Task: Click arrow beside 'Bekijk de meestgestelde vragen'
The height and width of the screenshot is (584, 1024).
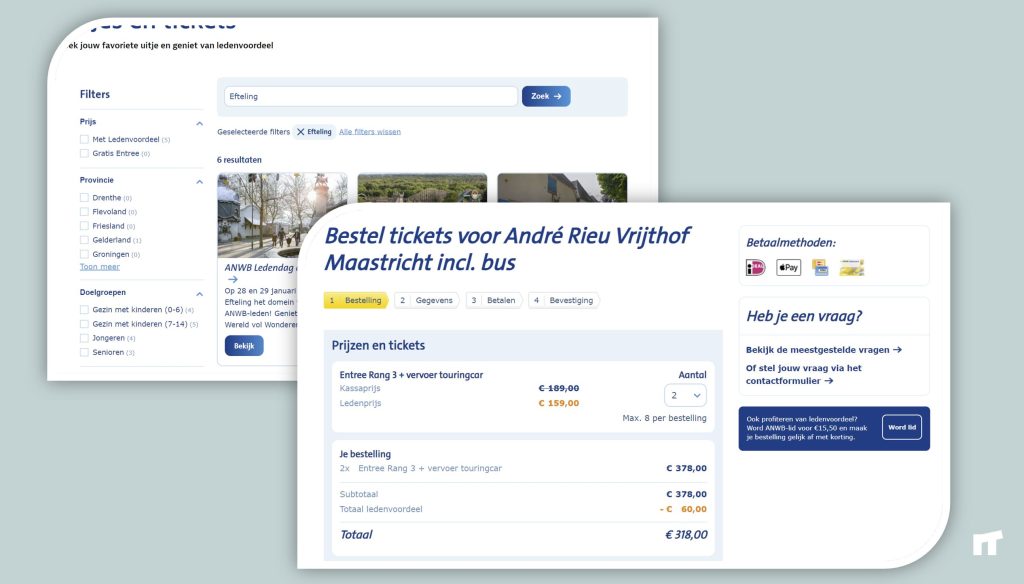Action: 898,350
